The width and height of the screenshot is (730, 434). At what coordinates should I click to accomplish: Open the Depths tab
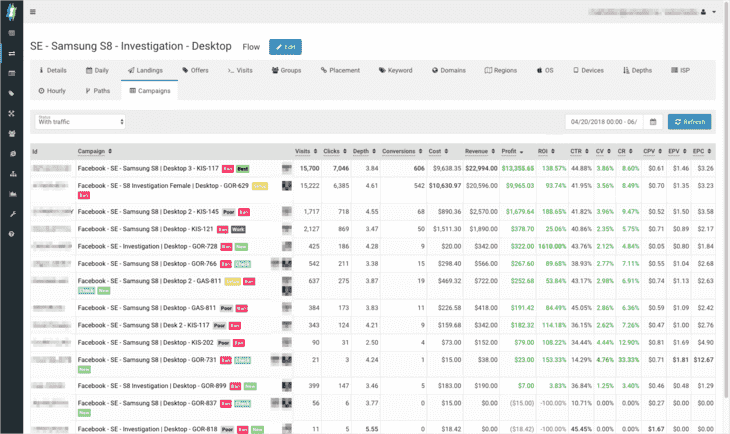pos(637,70)
